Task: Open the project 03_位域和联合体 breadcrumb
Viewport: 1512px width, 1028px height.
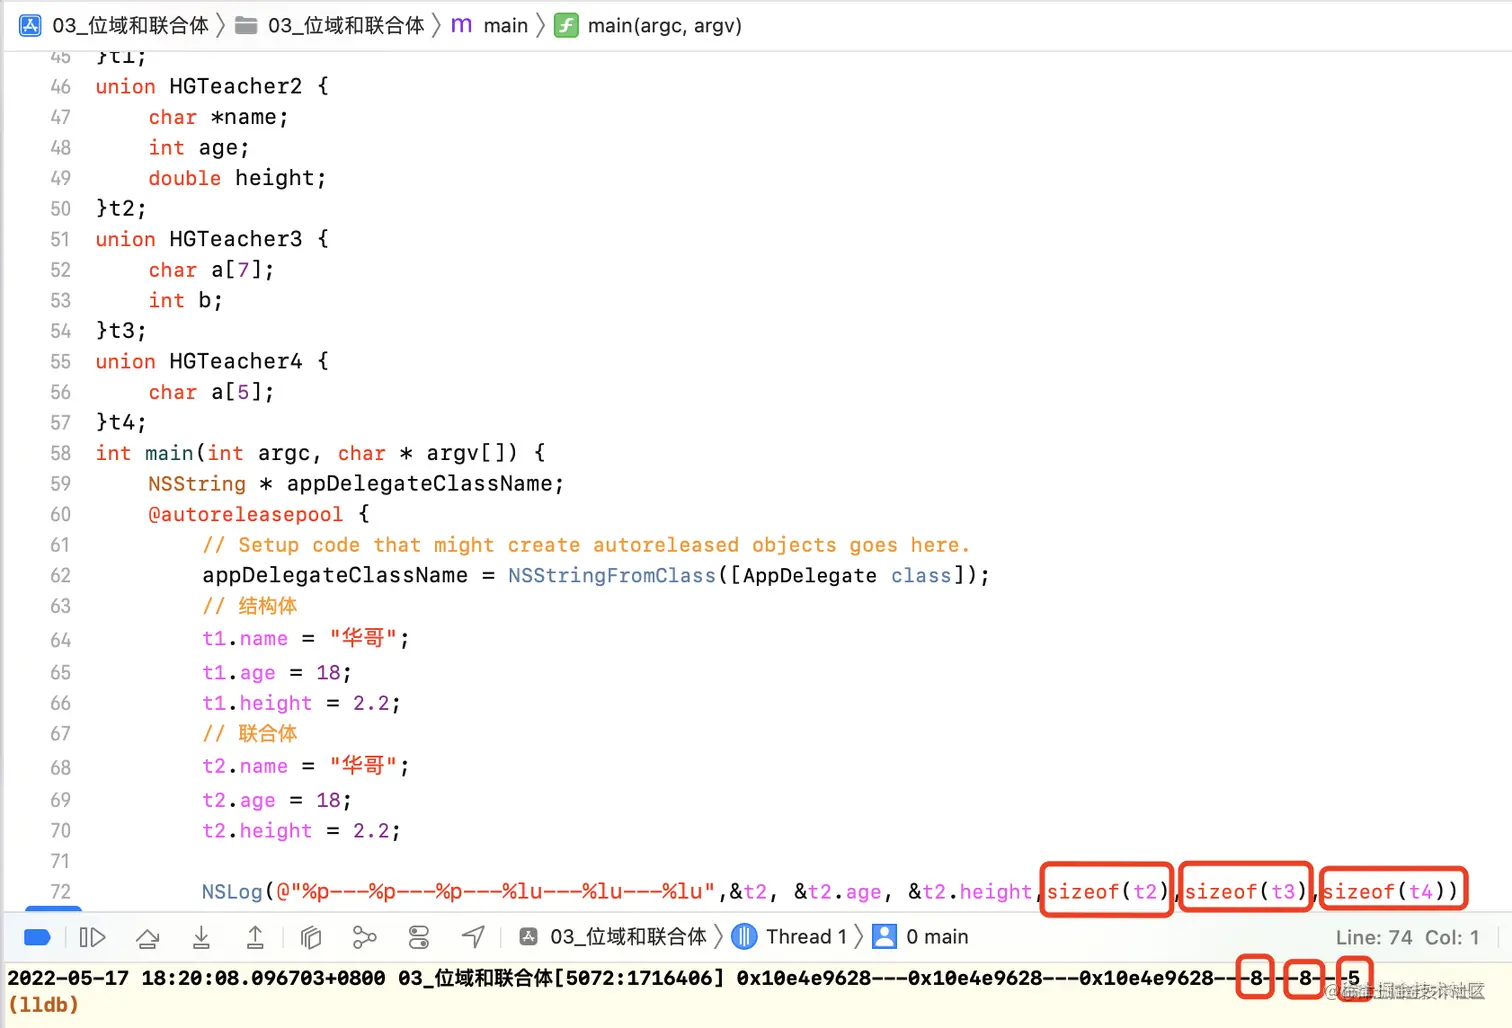Action: [130, 25]
